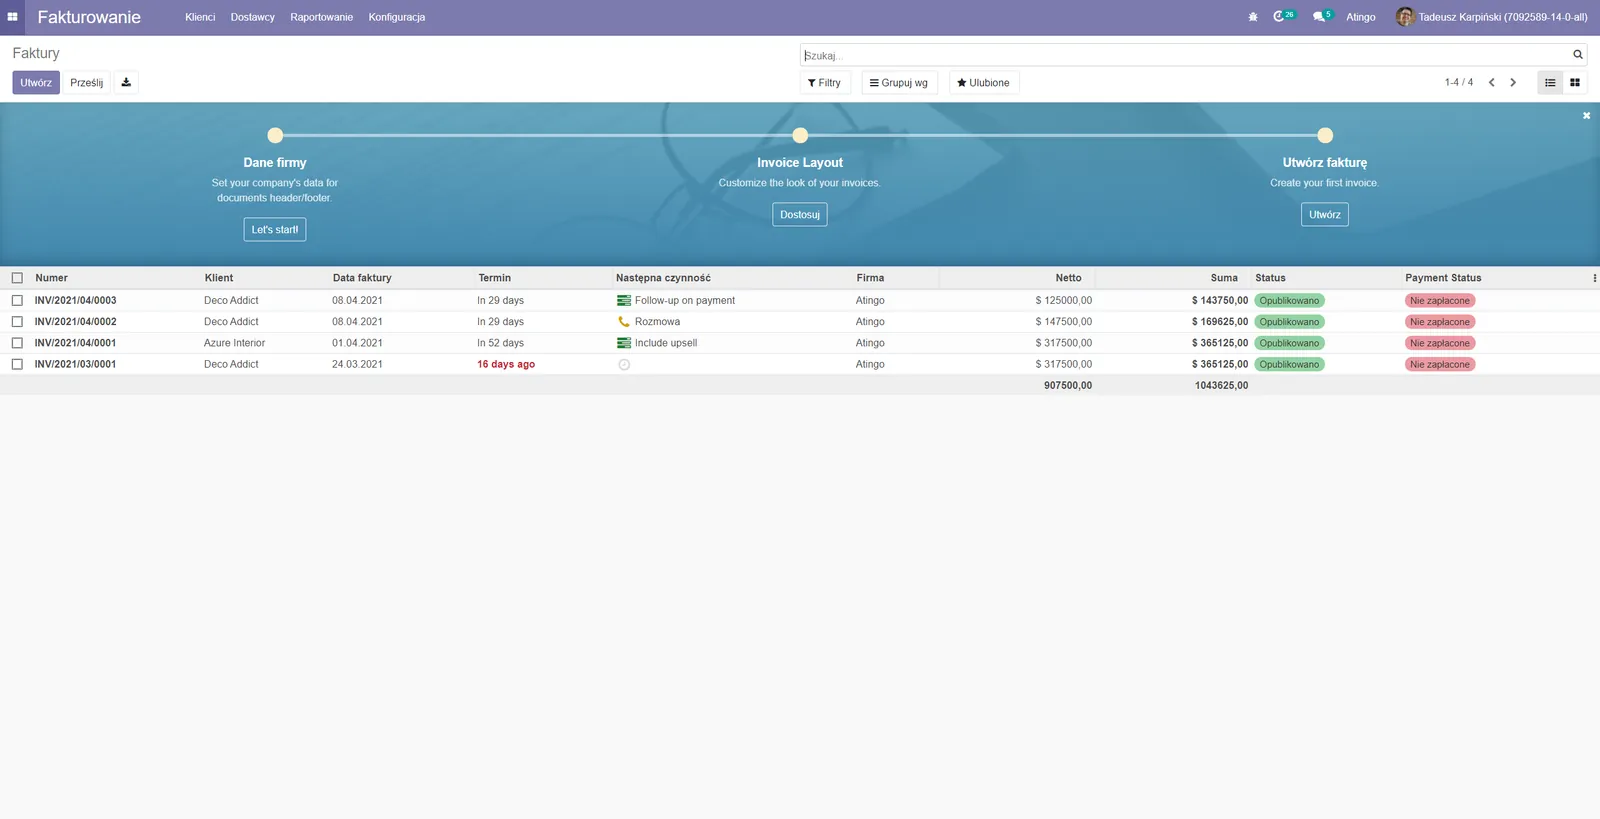Screen dimensions: 1600x819
Task: Open the Filtry dropdown
Action: (825, 83)
